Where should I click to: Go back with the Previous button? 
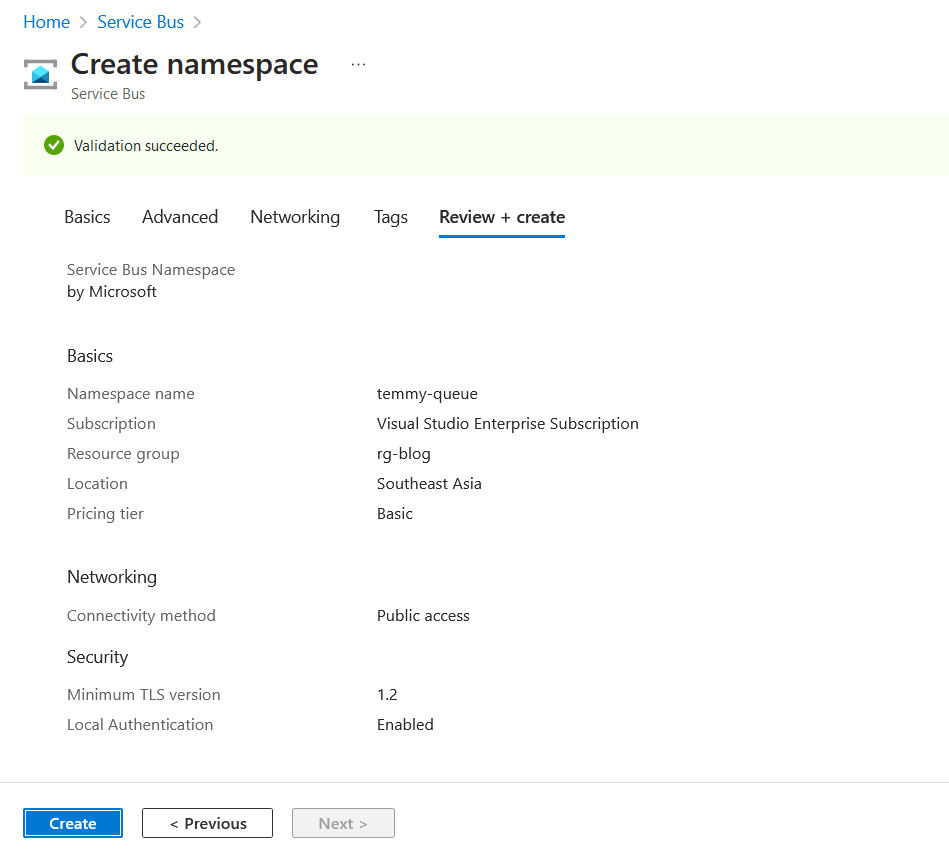coord(208,823)
